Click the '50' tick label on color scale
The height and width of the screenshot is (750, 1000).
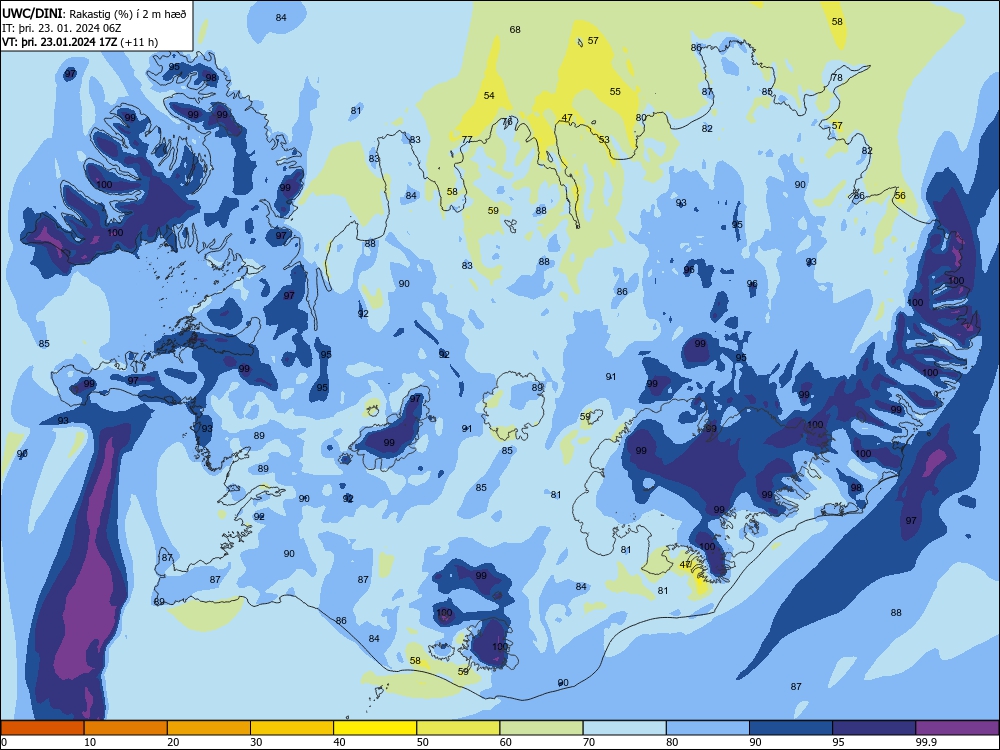(x=423, y=742)
